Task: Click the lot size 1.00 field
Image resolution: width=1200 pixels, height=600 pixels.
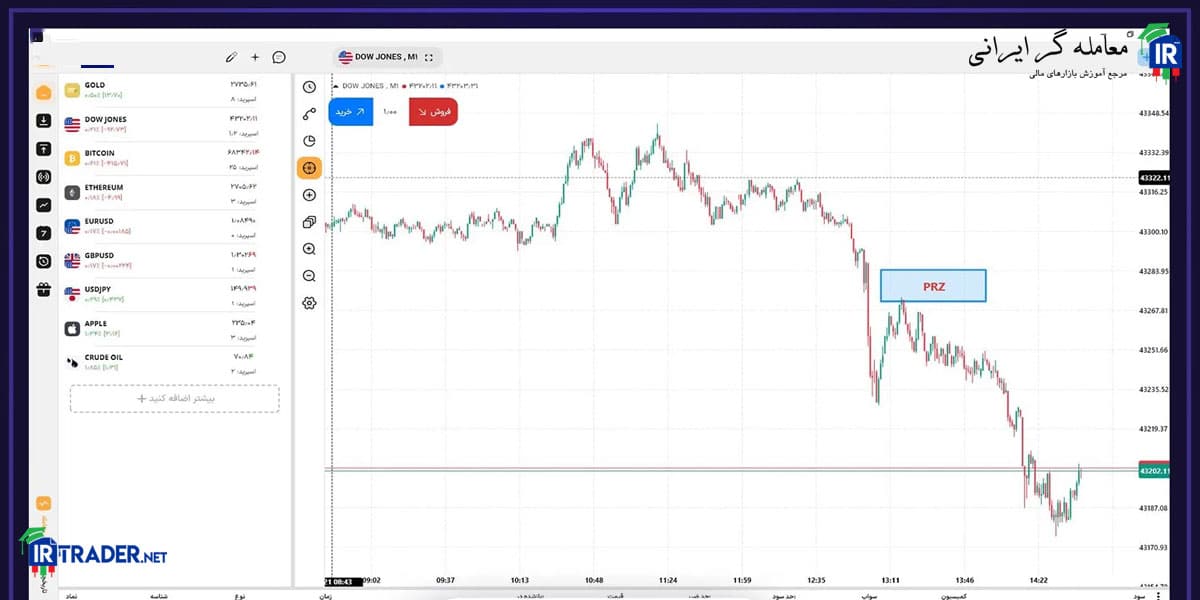Action: [391, 111]
